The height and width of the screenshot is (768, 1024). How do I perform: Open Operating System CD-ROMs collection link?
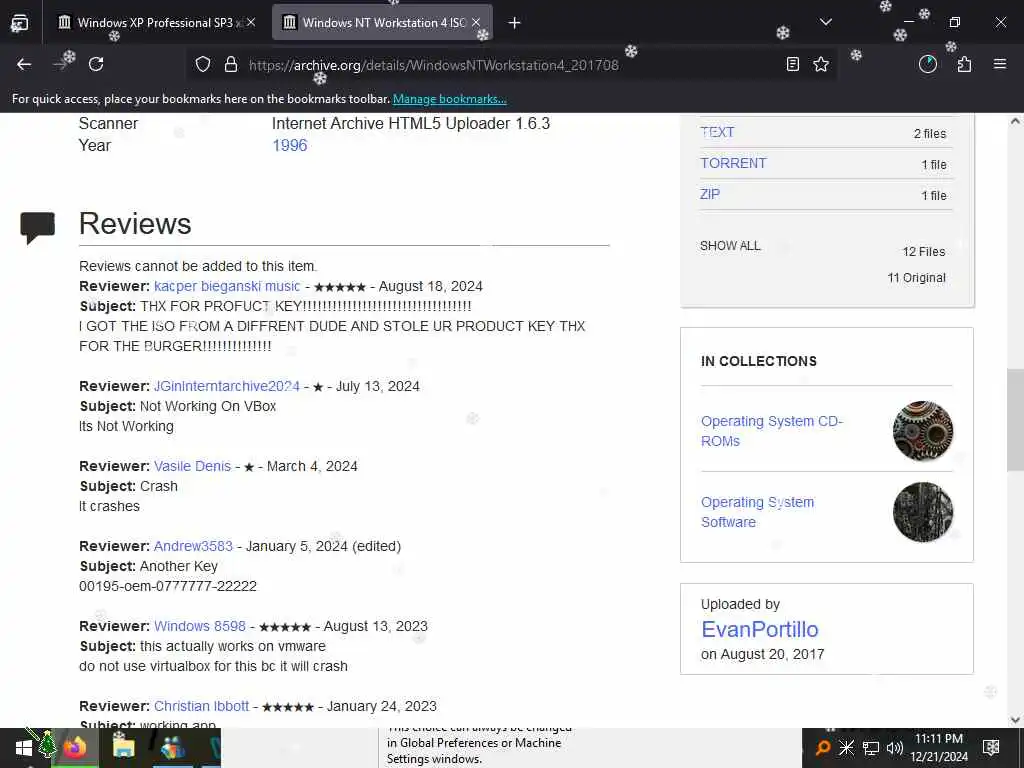click(x=772, y=431)
